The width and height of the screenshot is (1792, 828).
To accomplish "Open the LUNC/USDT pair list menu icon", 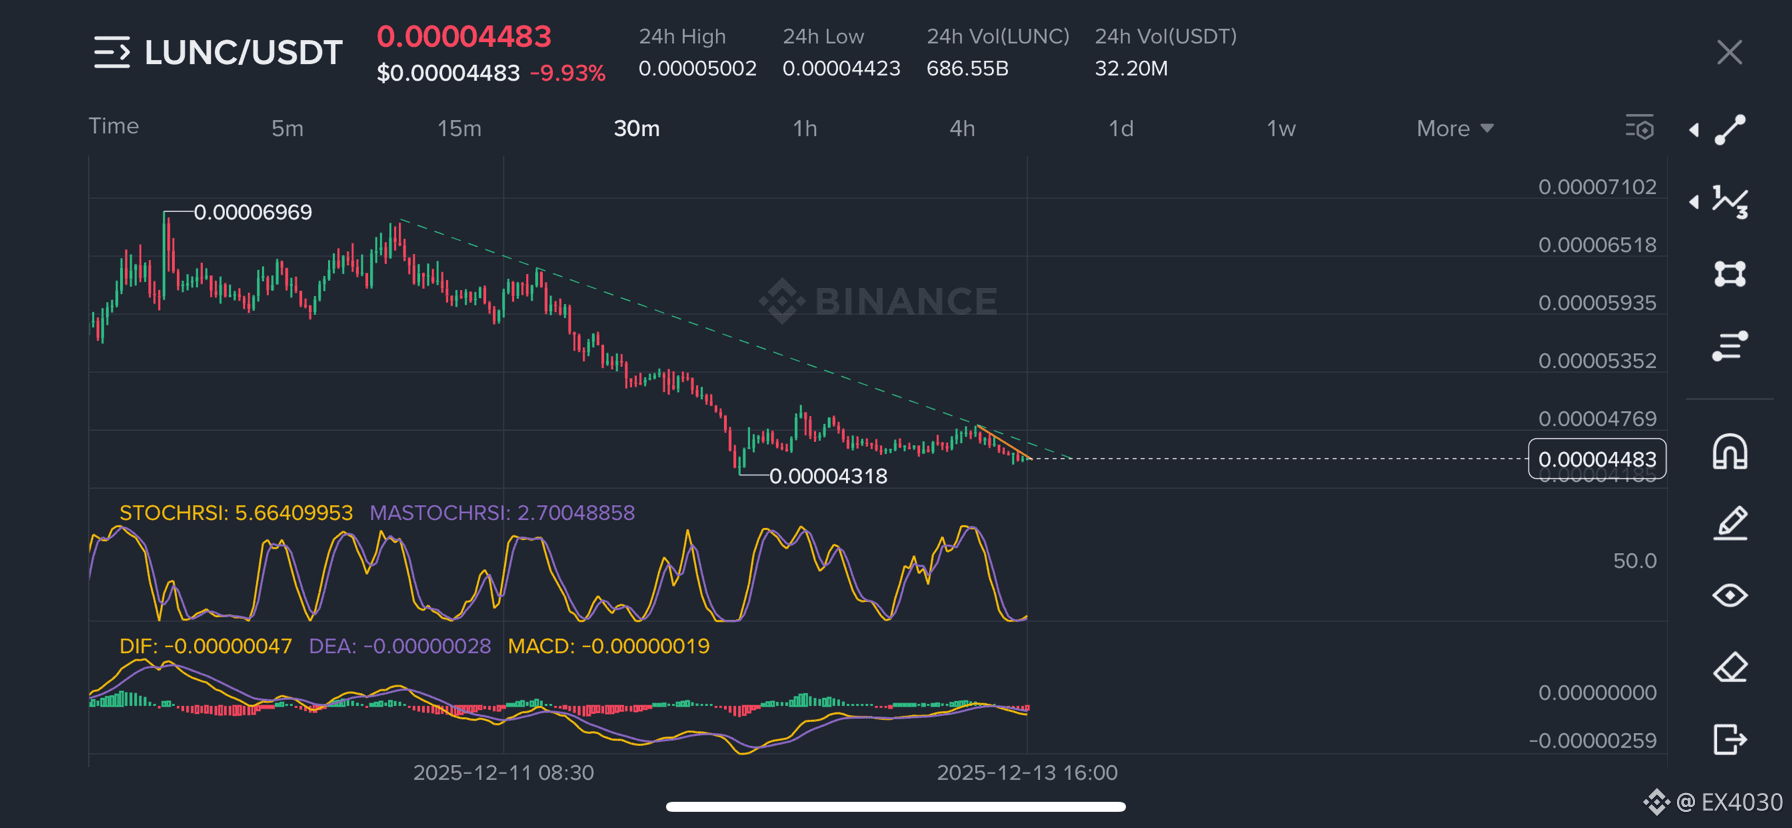I will (x=112, y=52).
